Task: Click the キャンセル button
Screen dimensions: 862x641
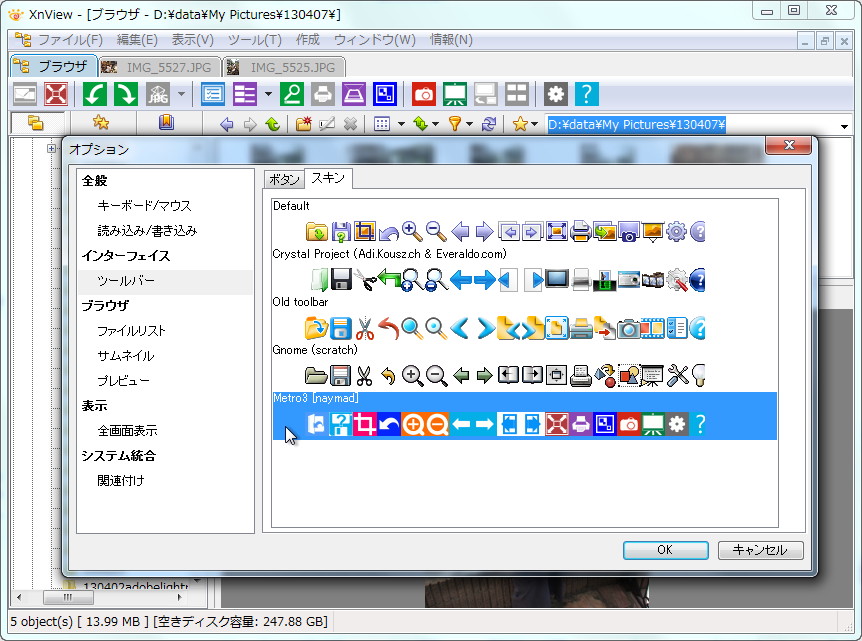Action: tap(760, 550)
